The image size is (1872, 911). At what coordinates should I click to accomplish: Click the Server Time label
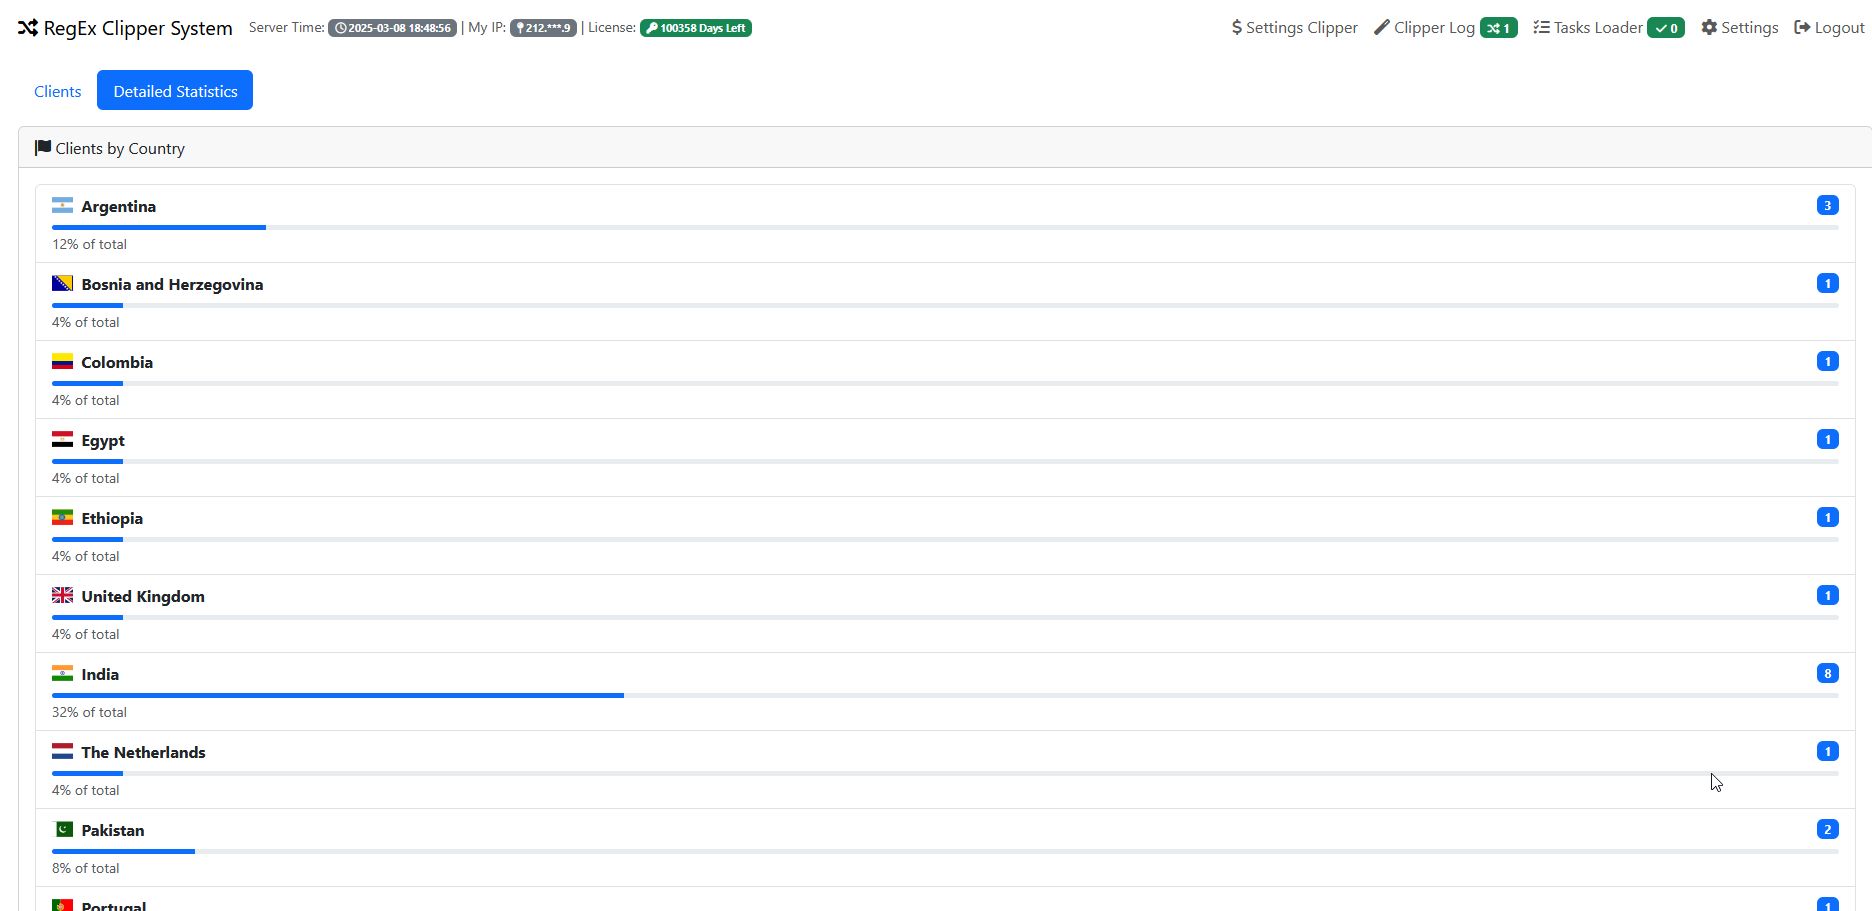[286, 27]
